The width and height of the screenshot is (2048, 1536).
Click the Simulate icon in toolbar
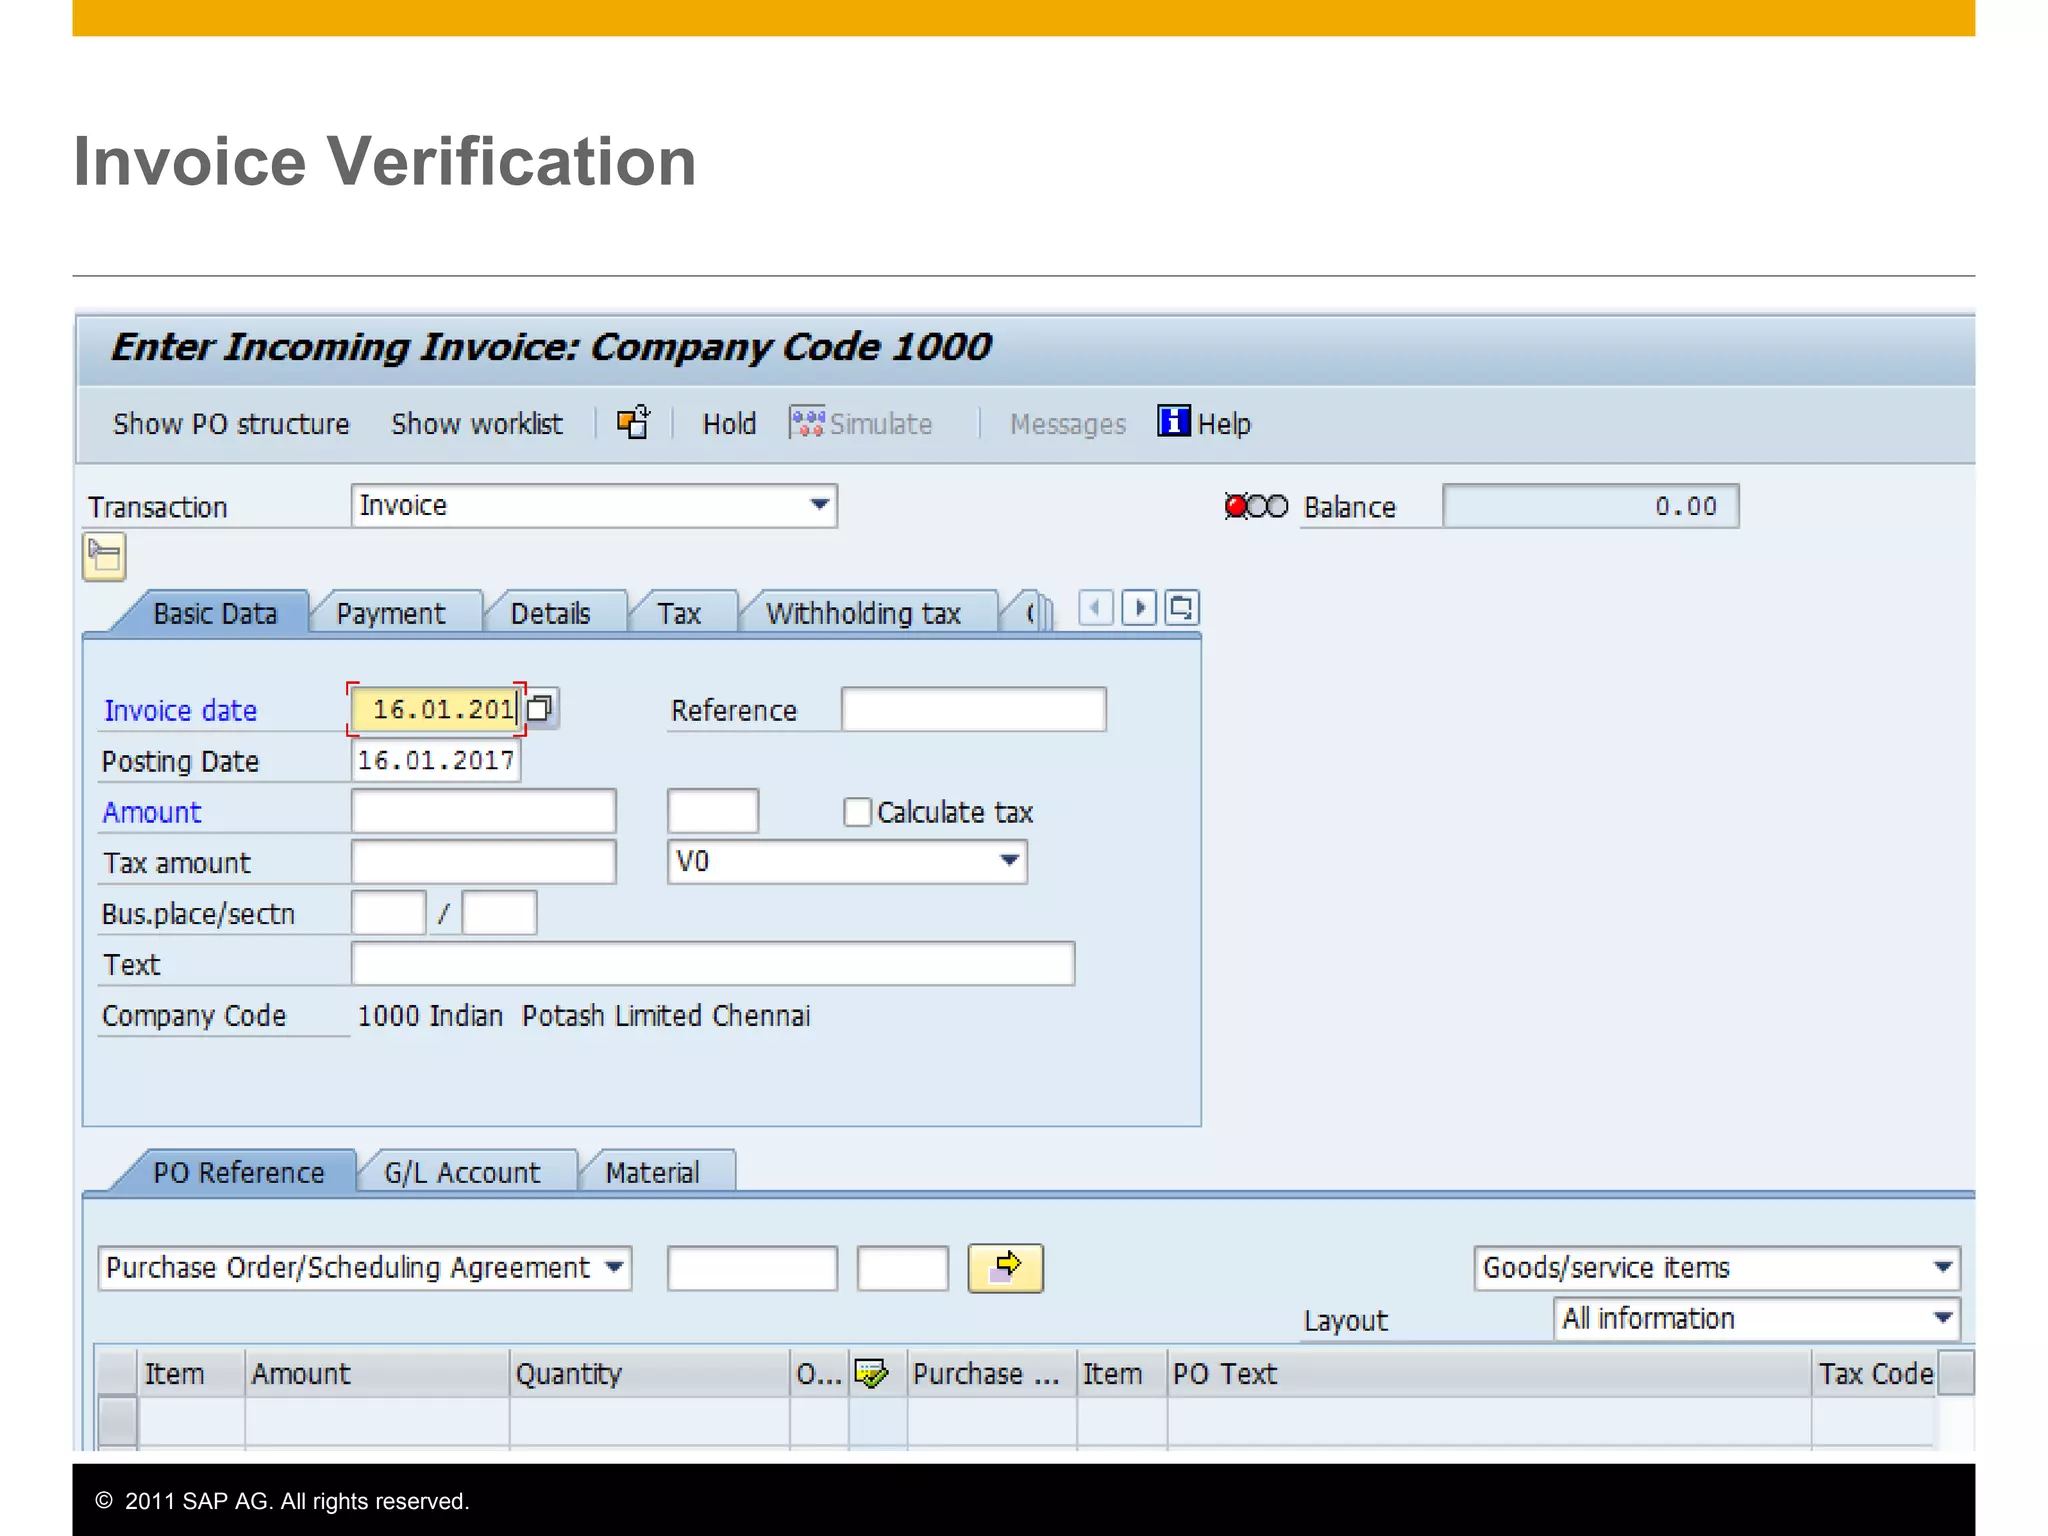(x=807, y=423)
